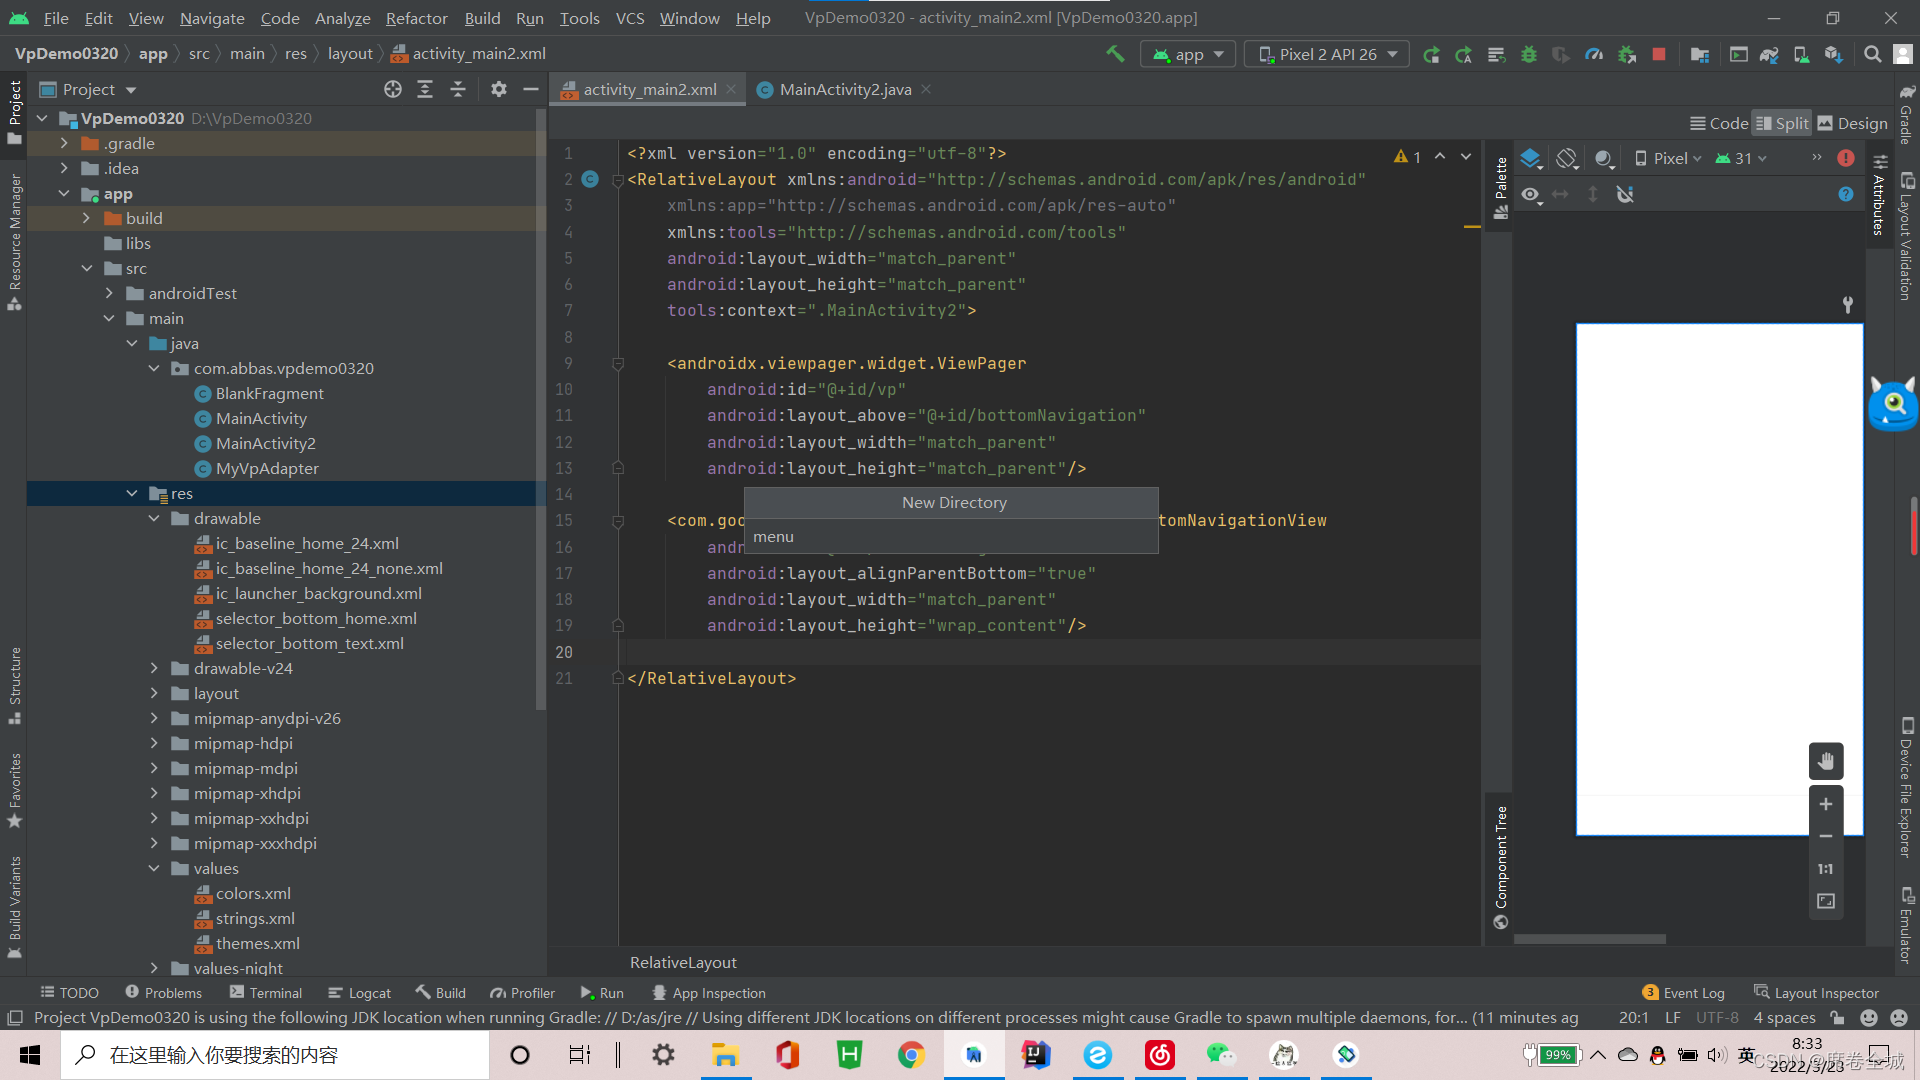Expand the androidTest folder
Screen dimensions: 1920x1080
click(x=109, y=294)
